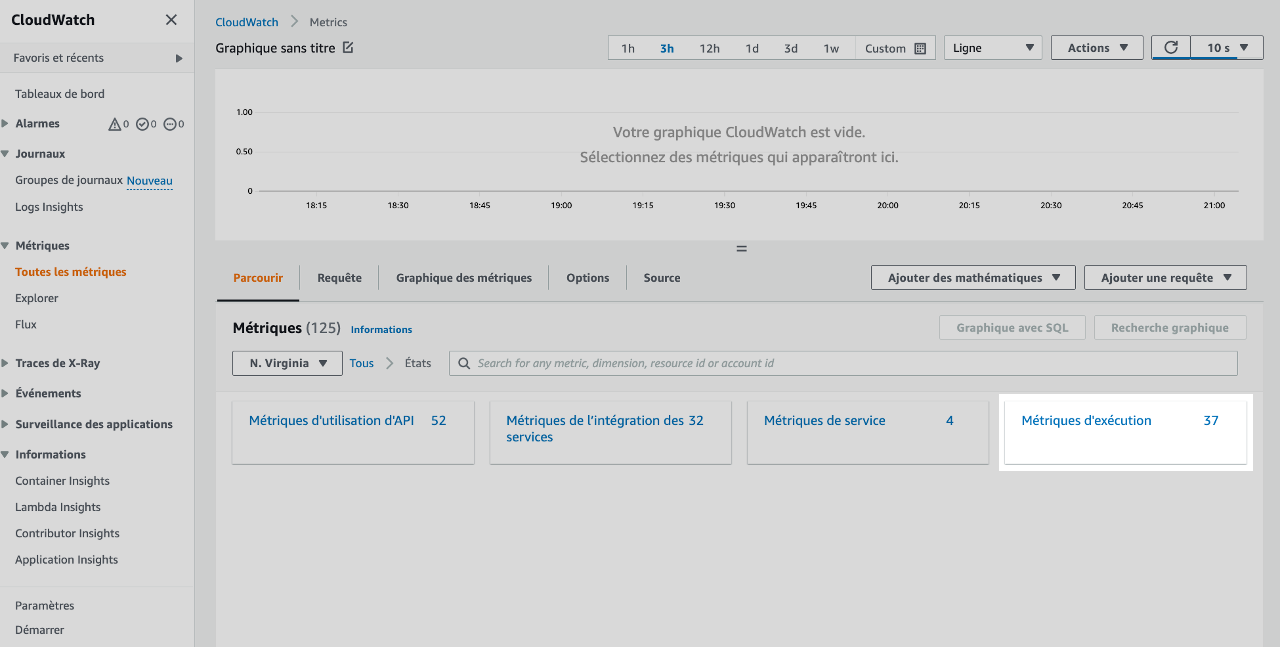Open Groupes de journaux in sidebar
The width and height of the screenshot is (1280, 647).
click(x=69, y=181)
